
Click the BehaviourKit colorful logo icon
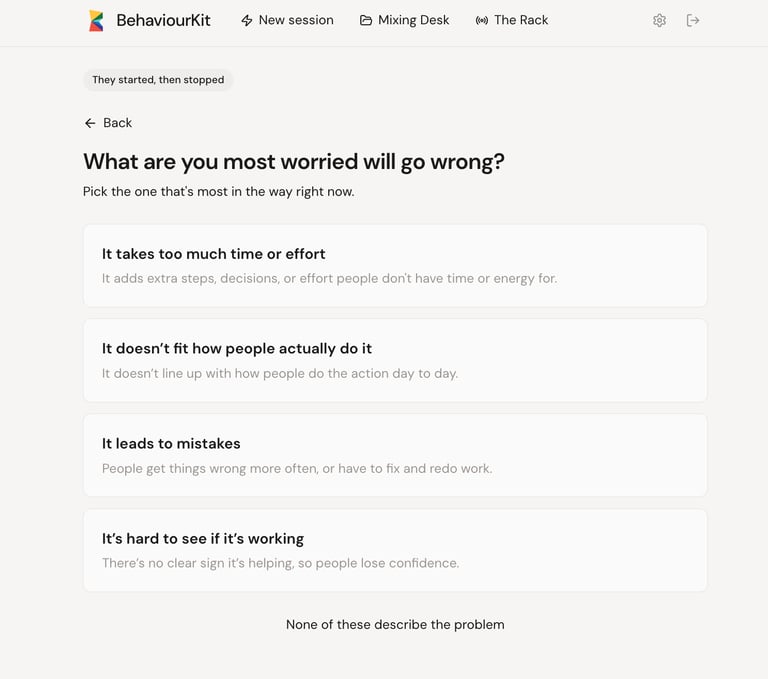(96, 20)
